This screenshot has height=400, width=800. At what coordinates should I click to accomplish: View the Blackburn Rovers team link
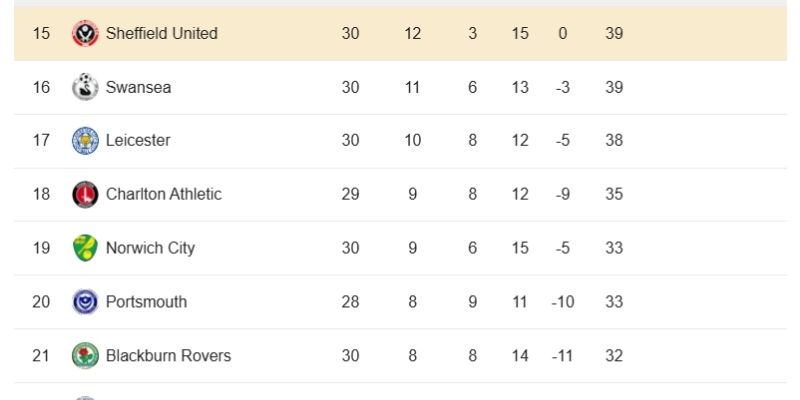[x=168, y=356]
